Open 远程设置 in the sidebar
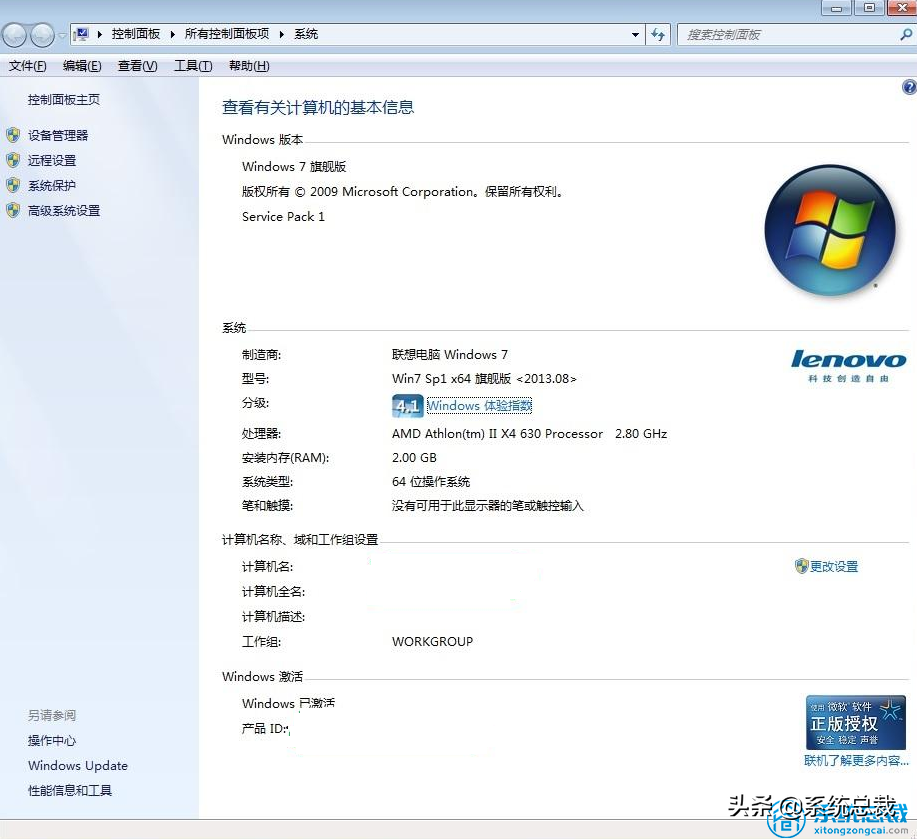The image size is (917, 839). 52,161
